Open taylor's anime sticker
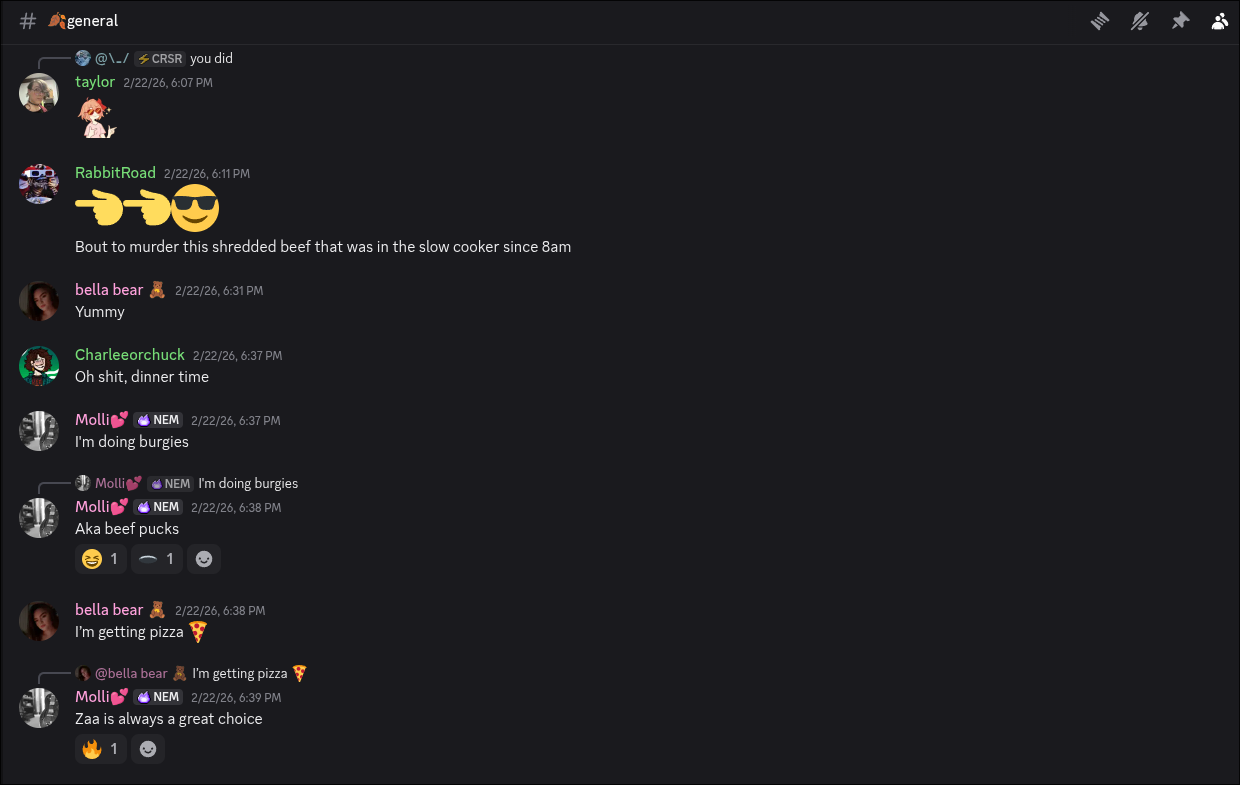Image resolution: width=1240 pixels, height=785 pixels. point(96,118)
